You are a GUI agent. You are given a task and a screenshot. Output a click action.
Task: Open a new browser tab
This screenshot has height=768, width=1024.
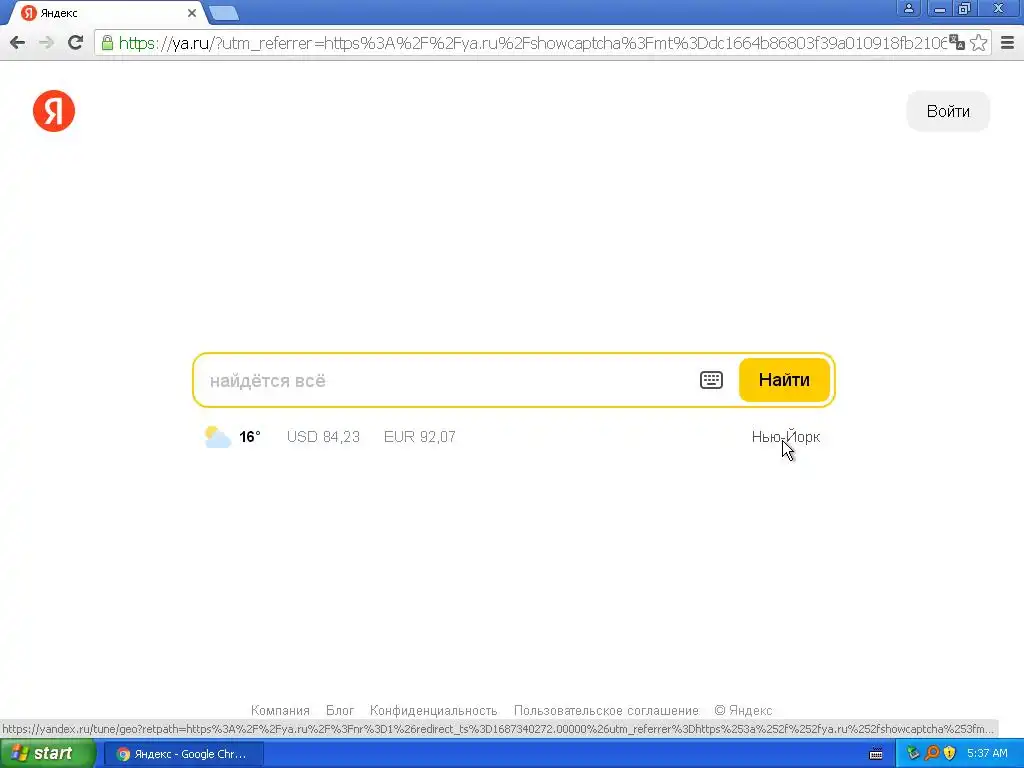pos(224,13)
